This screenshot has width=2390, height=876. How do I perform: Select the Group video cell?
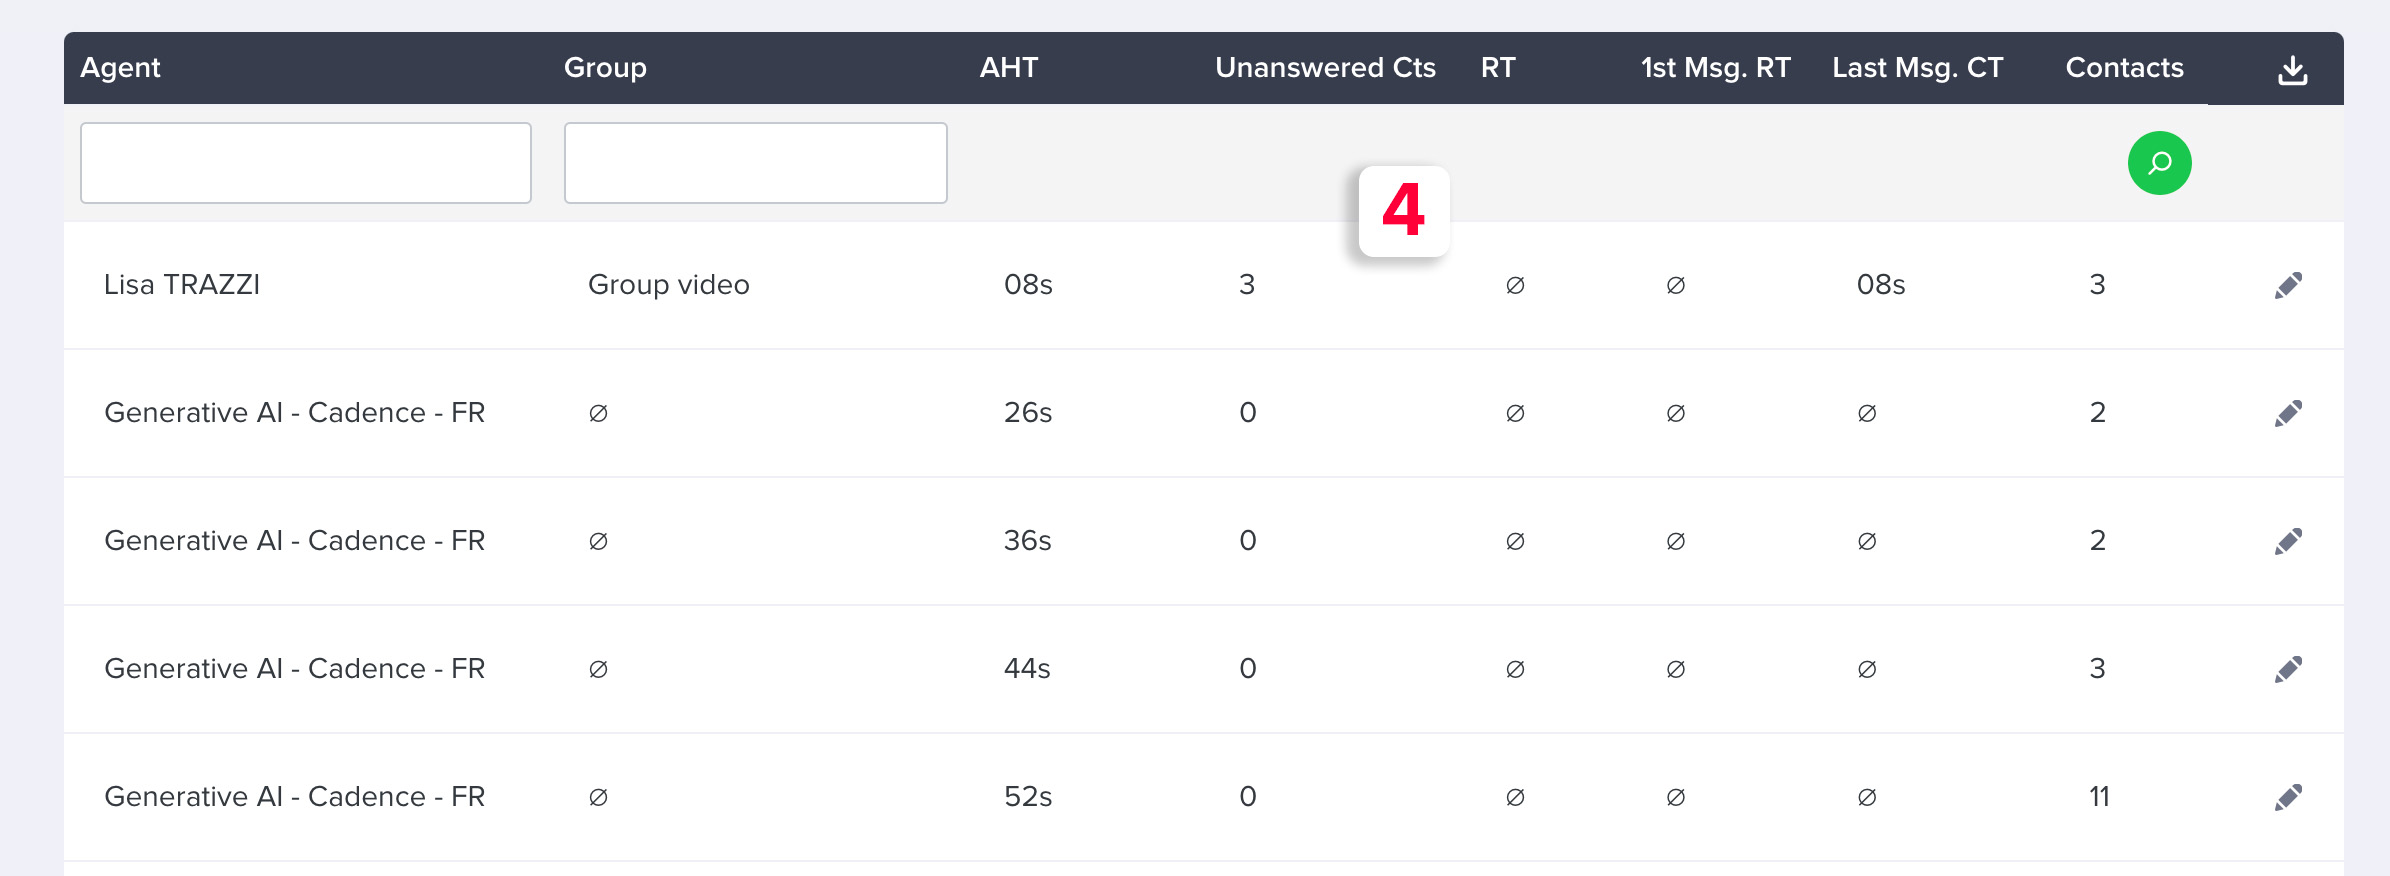tap(668, 285)
